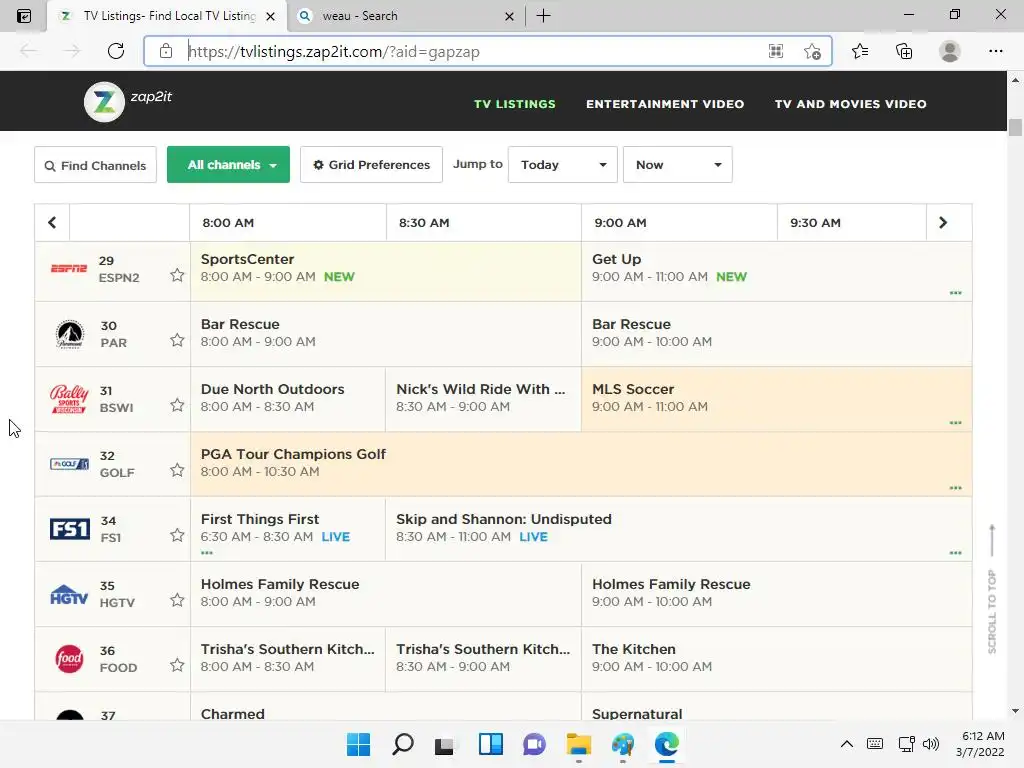Favorite the PAR channel star
The width and height of the screenshot is (1024, 768).
point(177,340)
